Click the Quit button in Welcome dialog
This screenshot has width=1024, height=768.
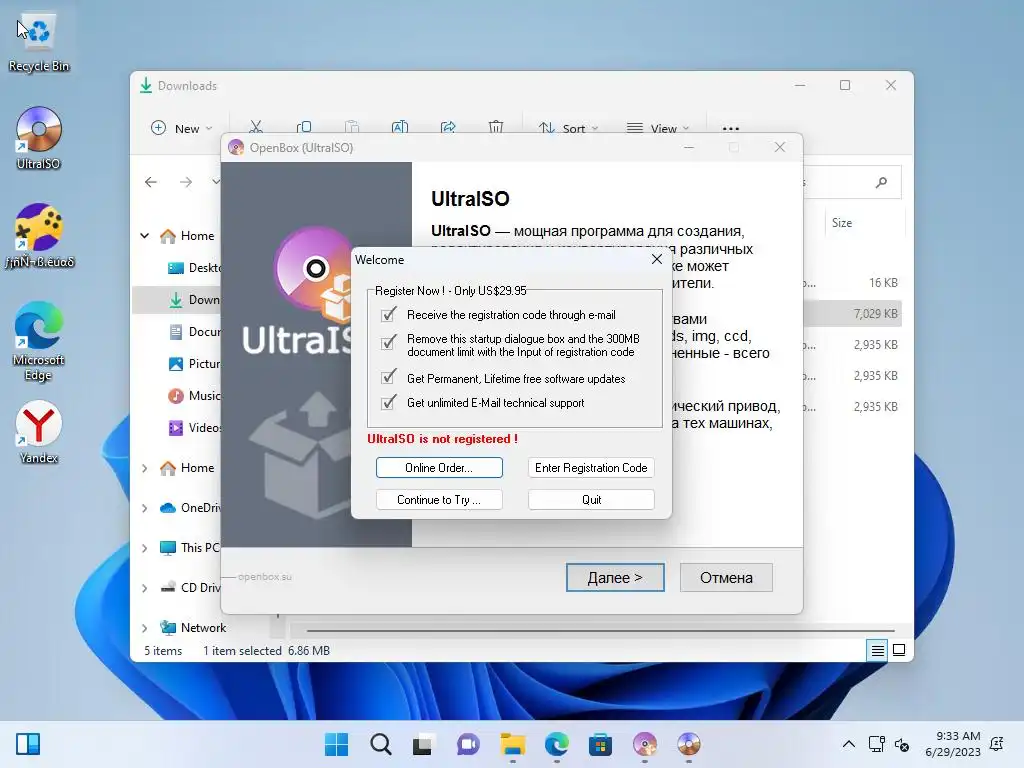591,500
